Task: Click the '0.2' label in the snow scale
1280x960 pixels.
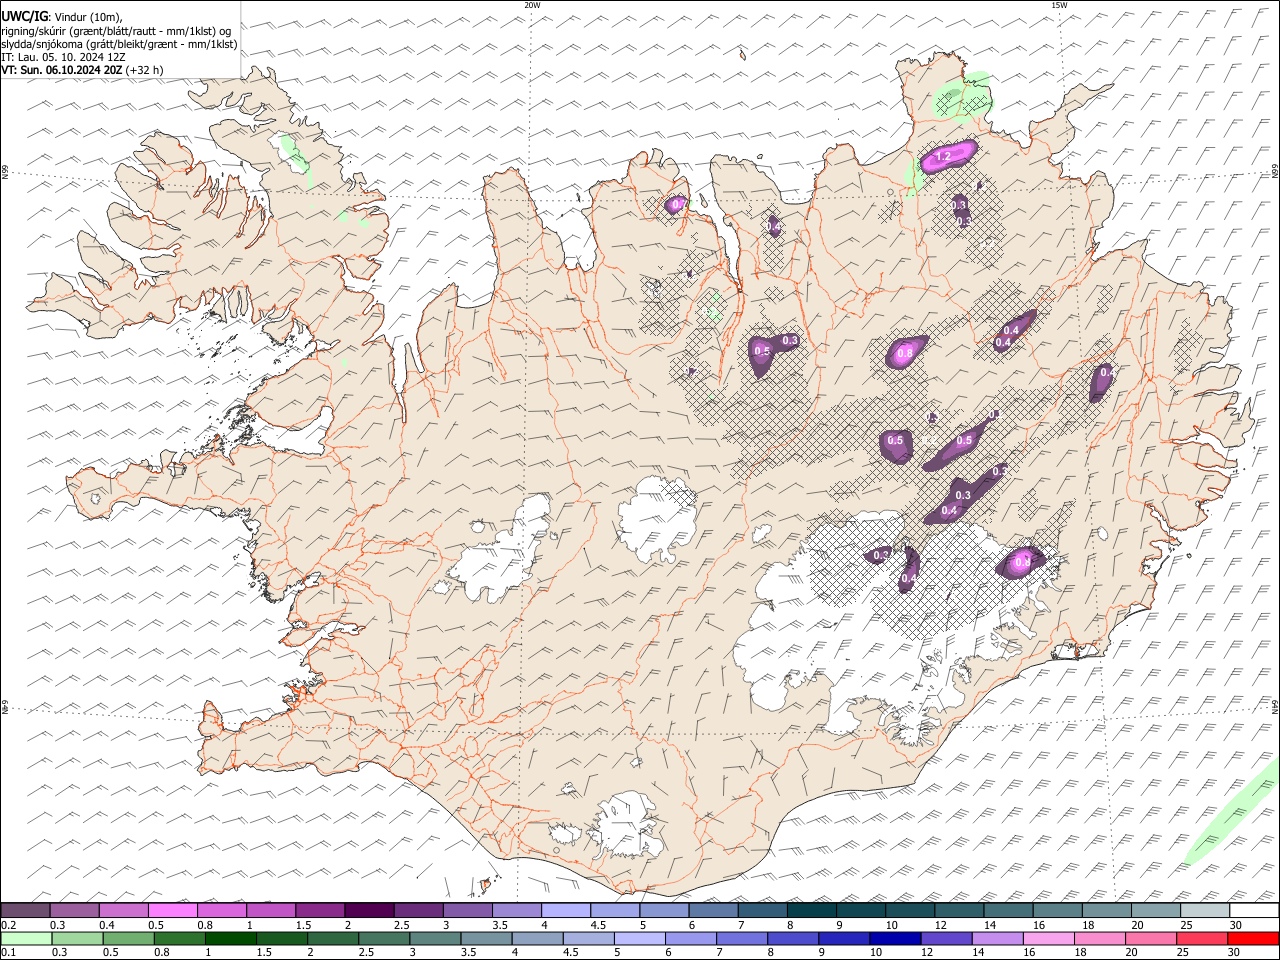Action: (x=8, y=926)
